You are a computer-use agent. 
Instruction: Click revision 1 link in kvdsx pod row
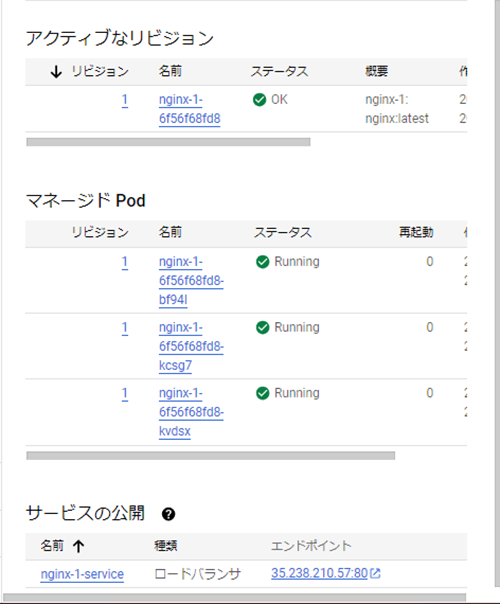[x=125, y=394]
